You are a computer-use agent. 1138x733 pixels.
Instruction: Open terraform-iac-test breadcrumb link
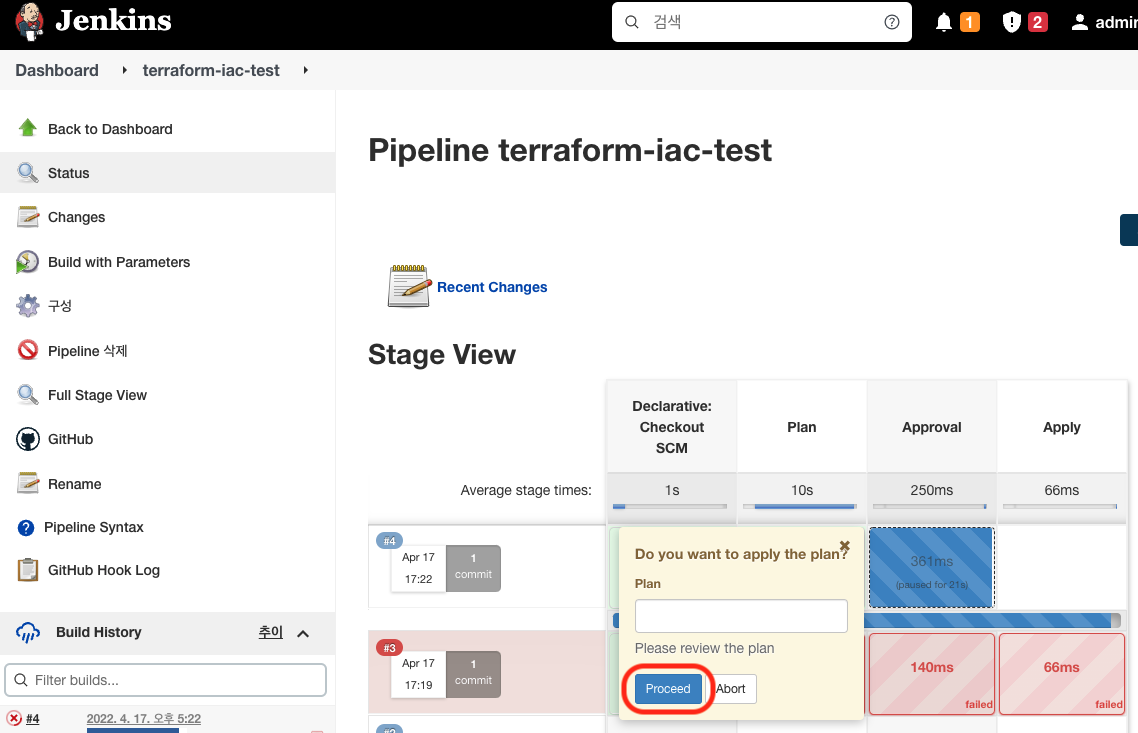210,70
